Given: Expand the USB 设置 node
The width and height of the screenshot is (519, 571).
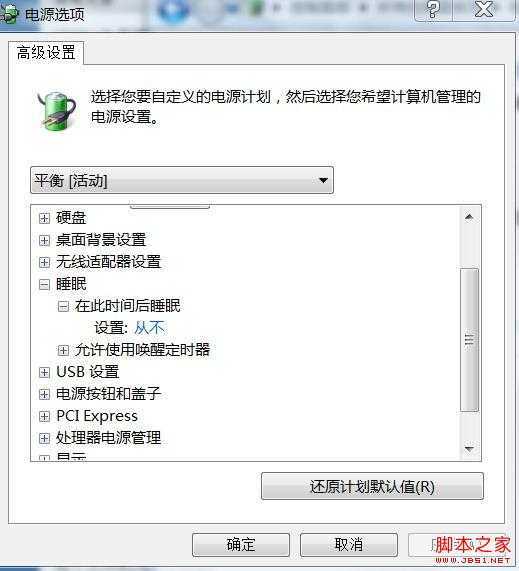Looking at the screenshot, I should [x=44, y=373].
